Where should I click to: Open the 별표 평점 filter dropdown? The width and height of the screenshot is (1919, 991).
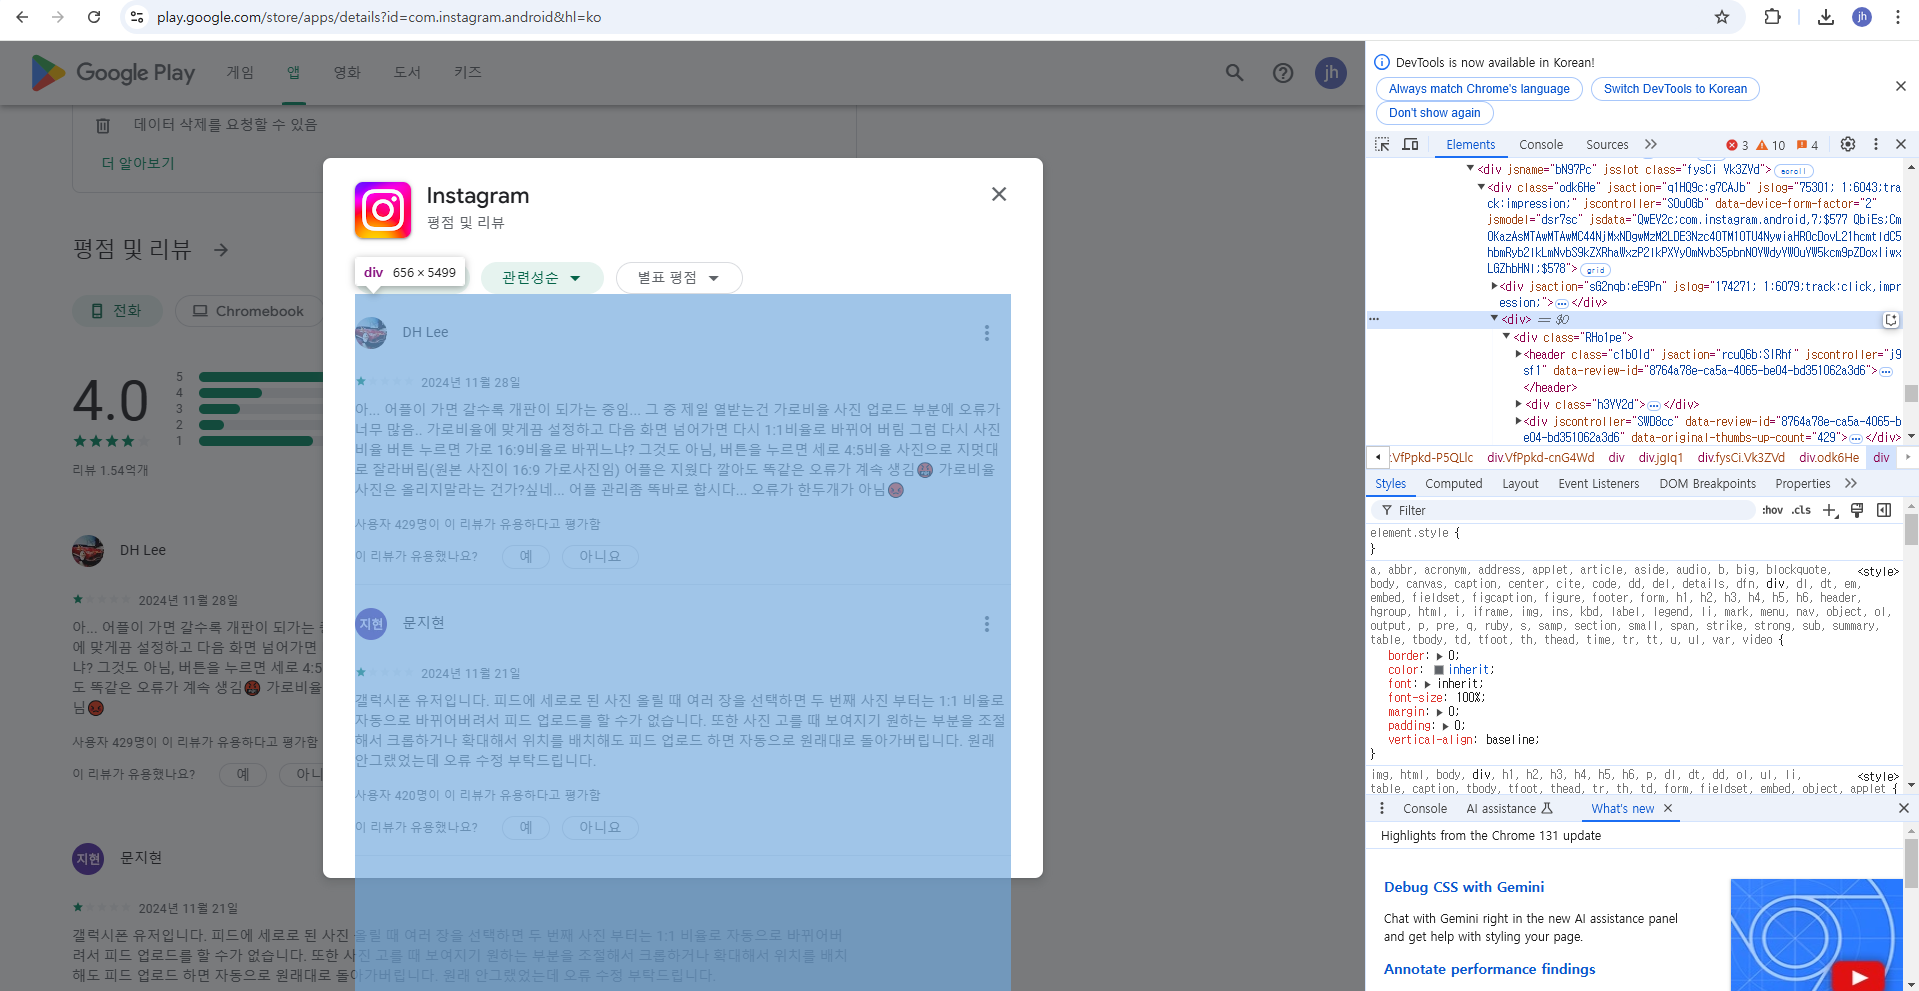[x=679, y=278]
